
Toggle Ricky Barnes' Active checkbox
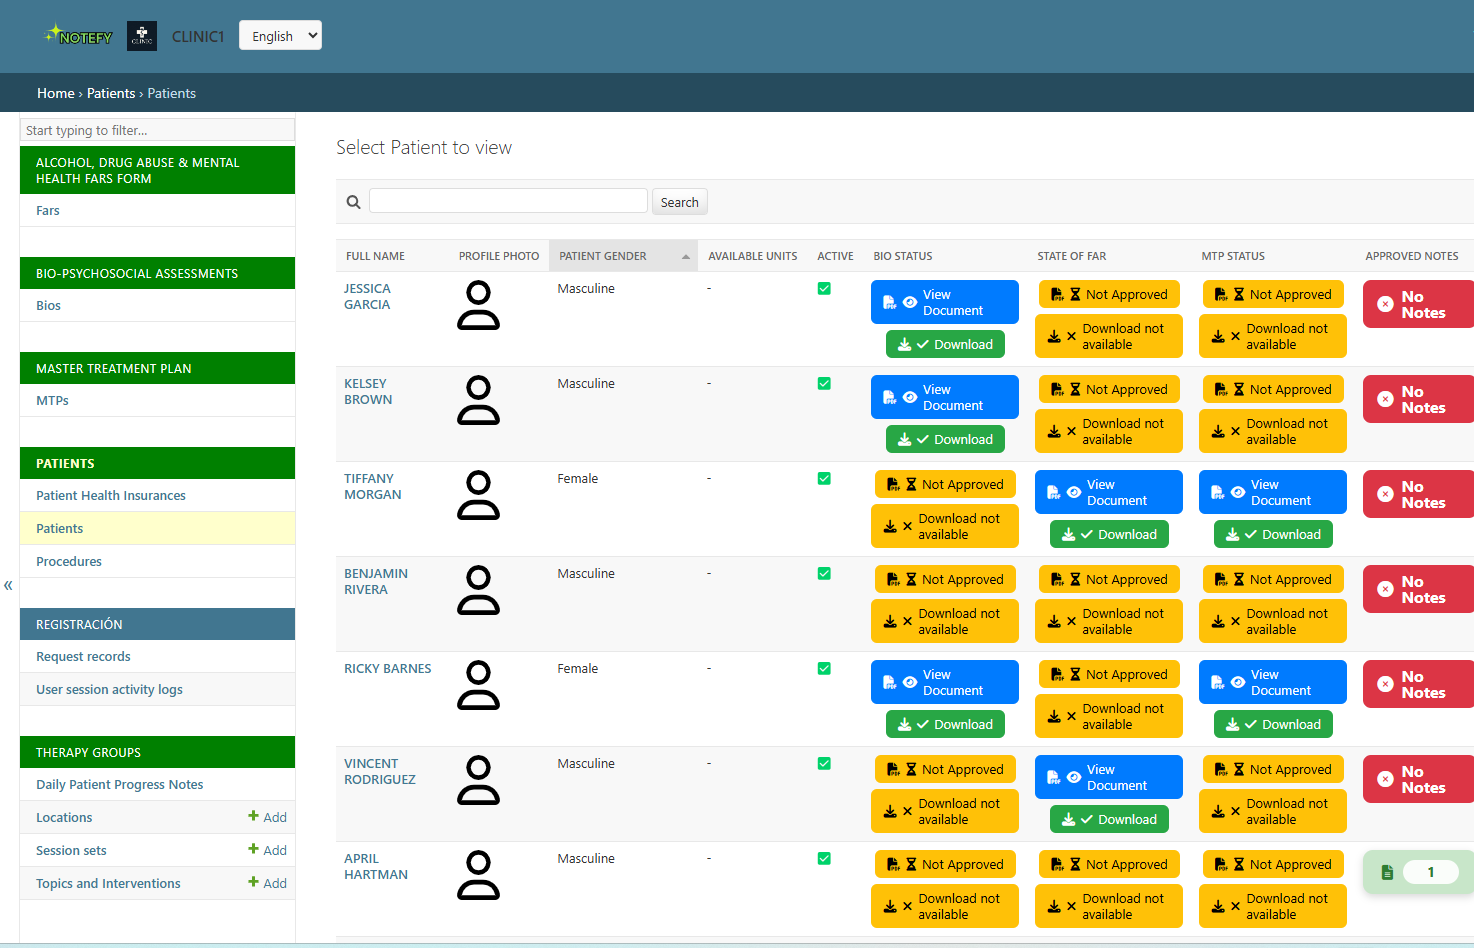(824, 669)
